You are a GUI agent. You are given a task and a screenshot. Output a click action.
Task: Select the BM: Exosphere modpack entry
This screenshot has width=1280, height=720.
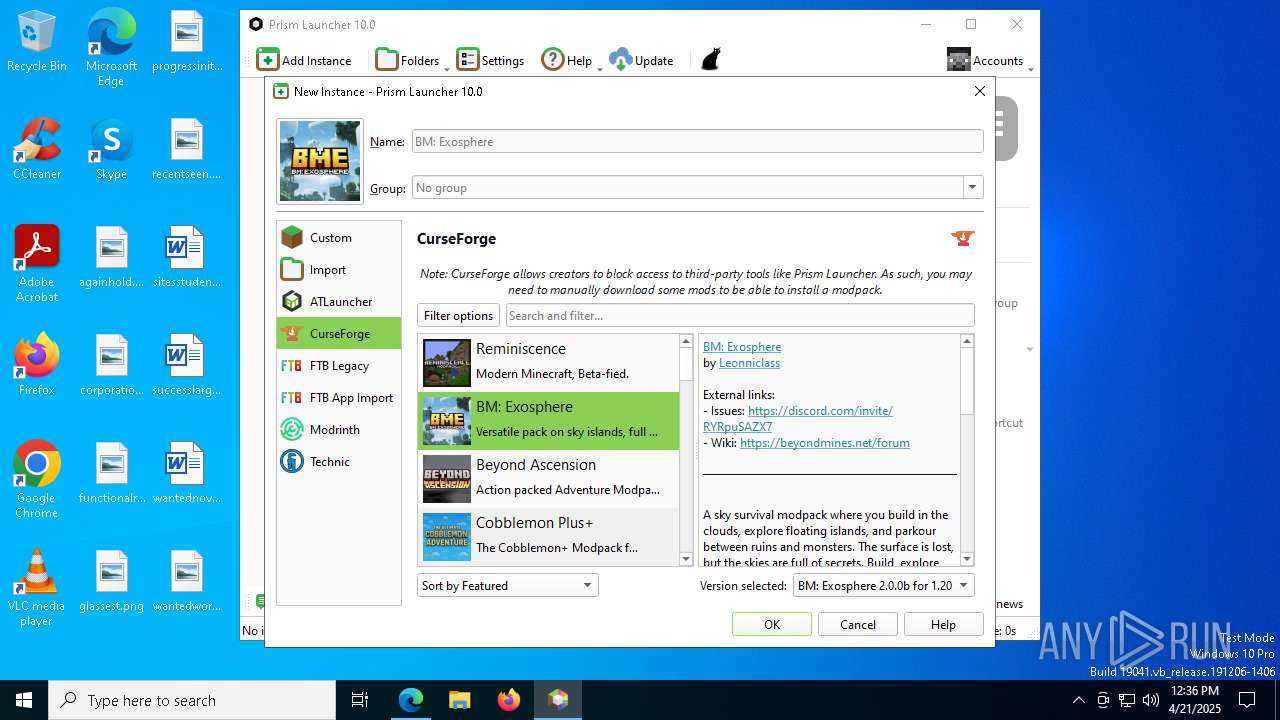[x=548, y=420]
